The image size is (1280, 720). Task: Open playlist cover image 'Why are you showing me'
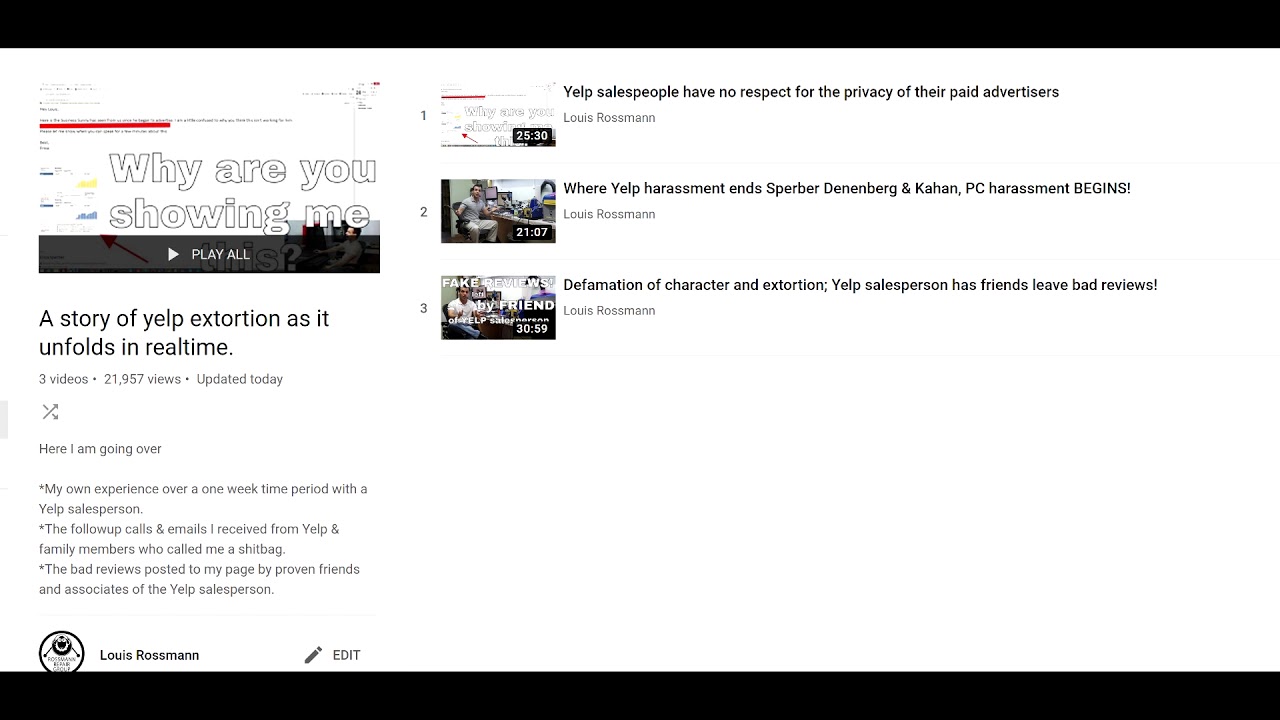209,178
